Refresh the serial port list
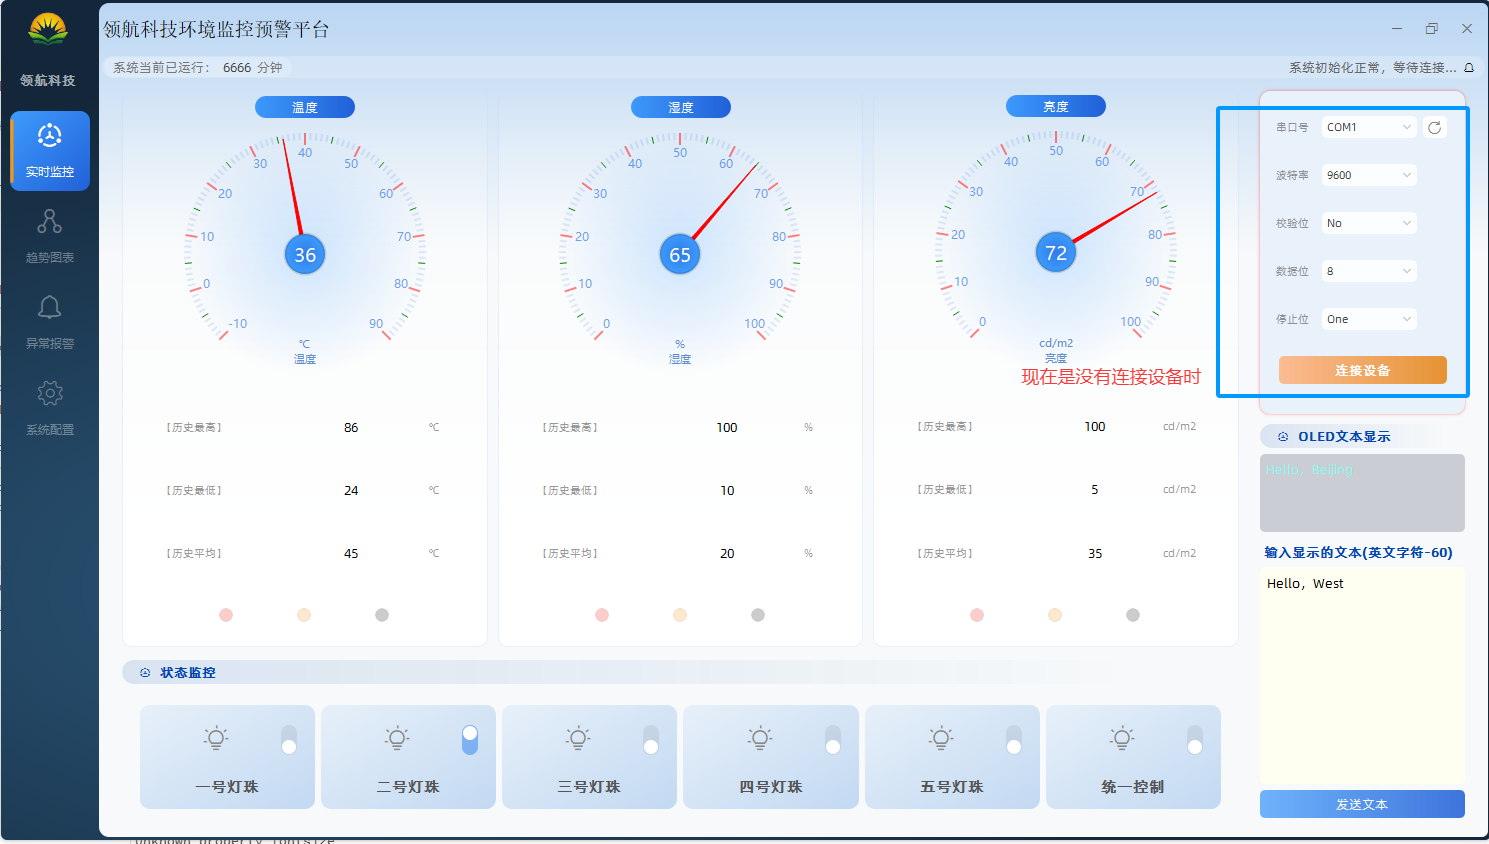Screen dimensions: 1489x844 tap(1435, 127)
